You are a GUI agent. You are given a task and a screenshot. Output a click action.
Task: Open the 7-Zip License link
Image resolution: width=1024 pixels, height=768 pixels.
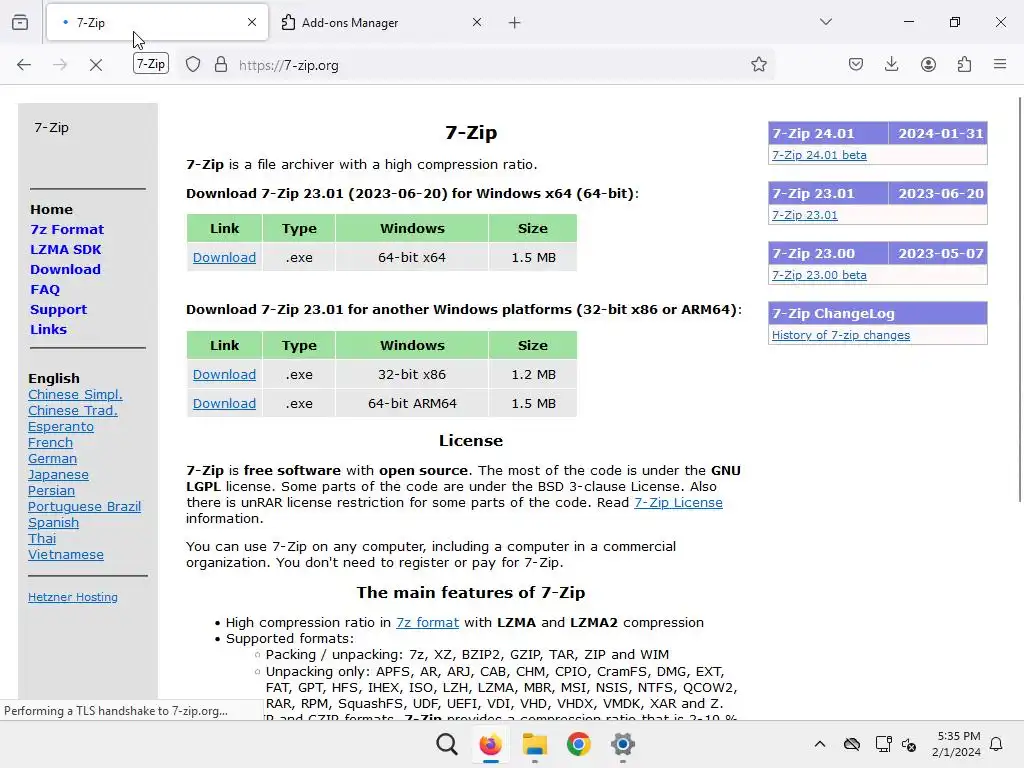[x=678, y=503]
